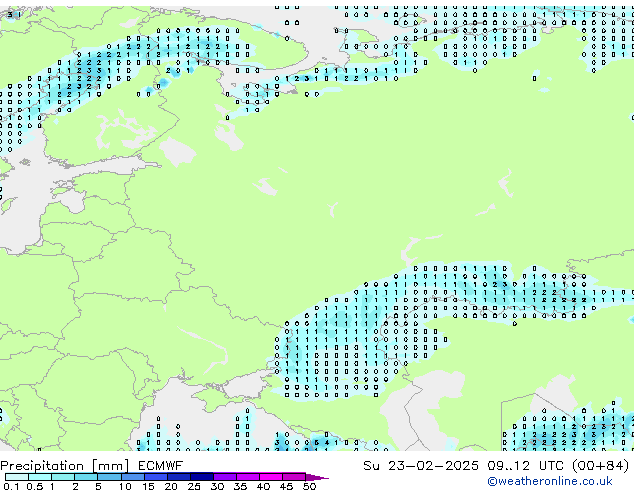Click the 1–2 mm legend color box

coord(63,477)
